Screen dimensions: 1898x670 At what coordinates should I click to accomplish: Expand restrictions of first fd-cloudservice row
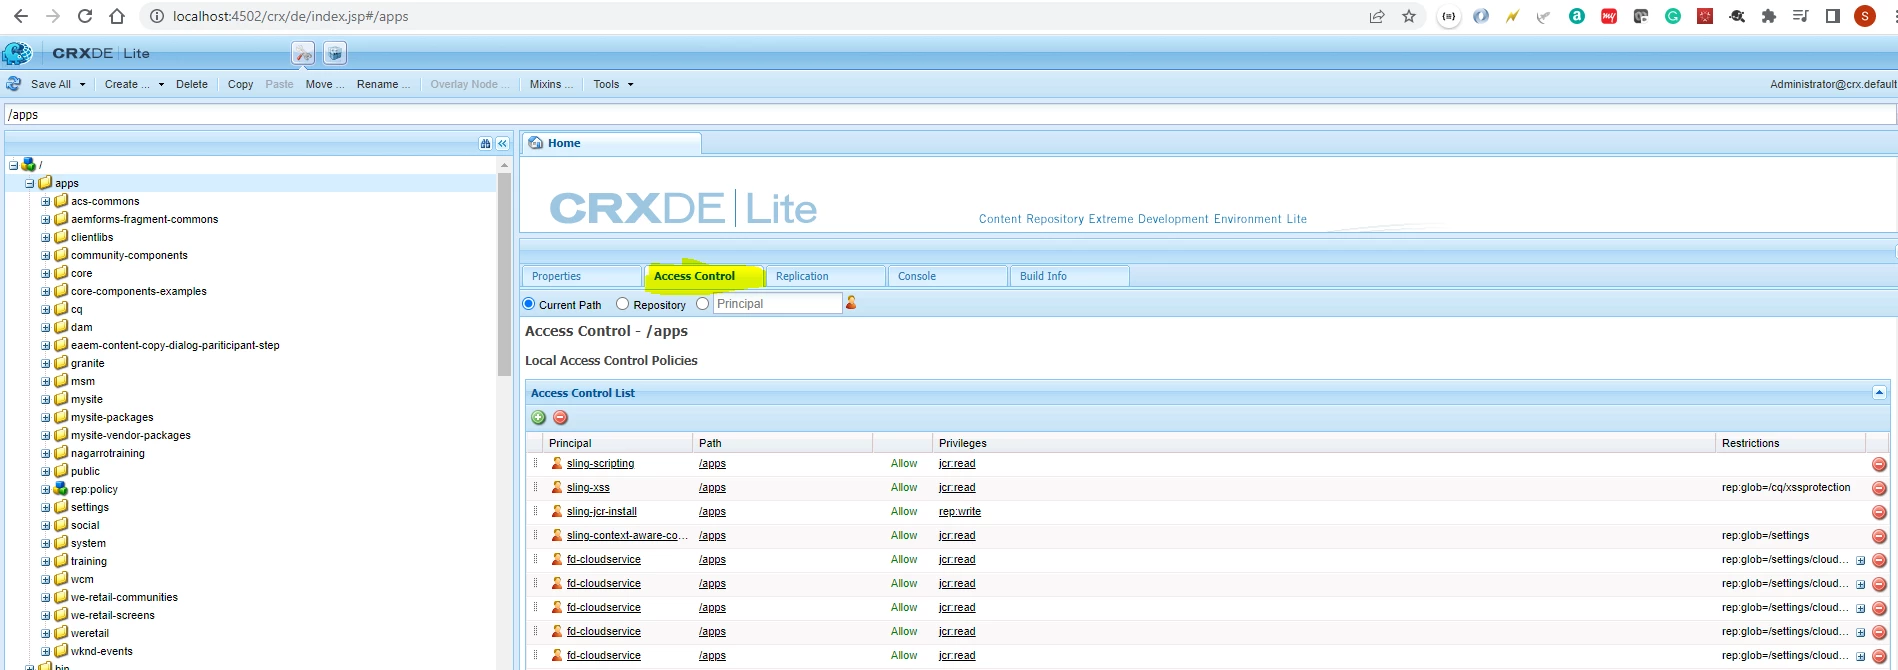tap(1860, 560)
